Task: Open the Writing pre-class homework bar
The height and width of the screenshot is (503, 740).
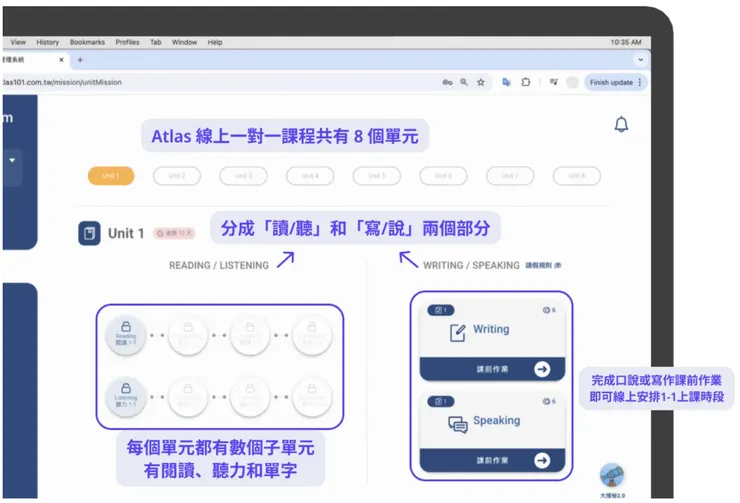Action: [x=492, y=369]
